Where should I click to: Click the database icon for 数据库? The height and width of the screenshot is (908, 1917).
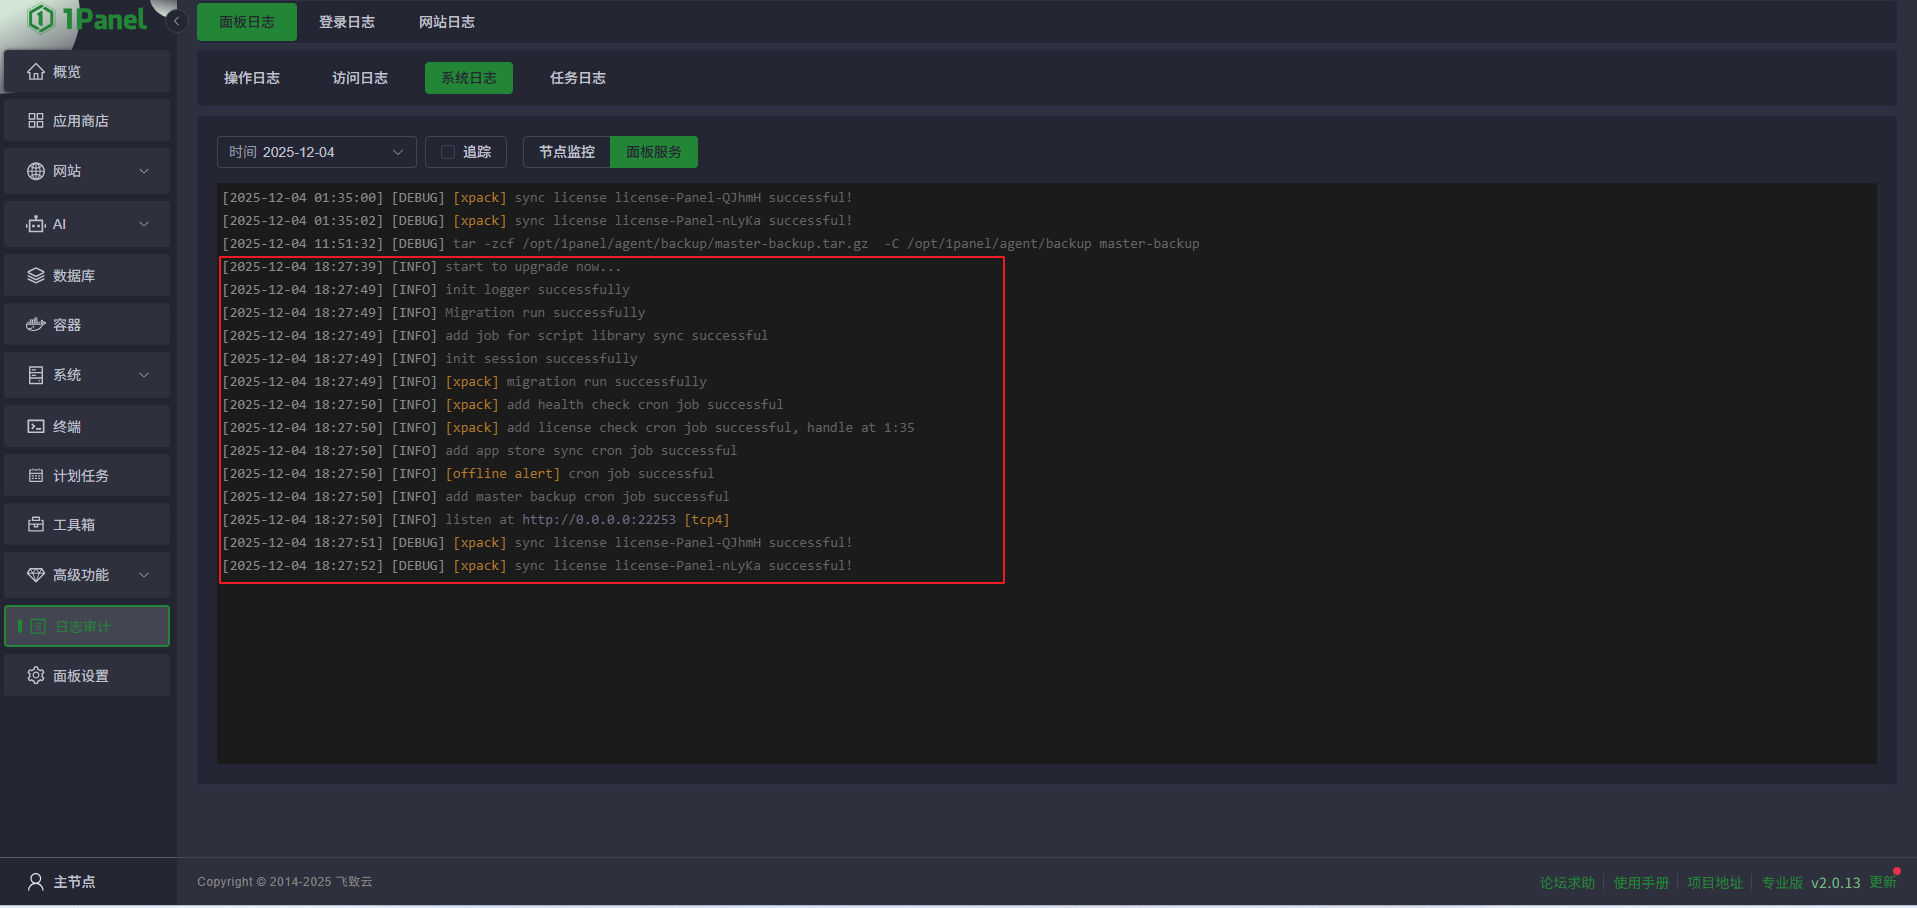pos(36,276)
